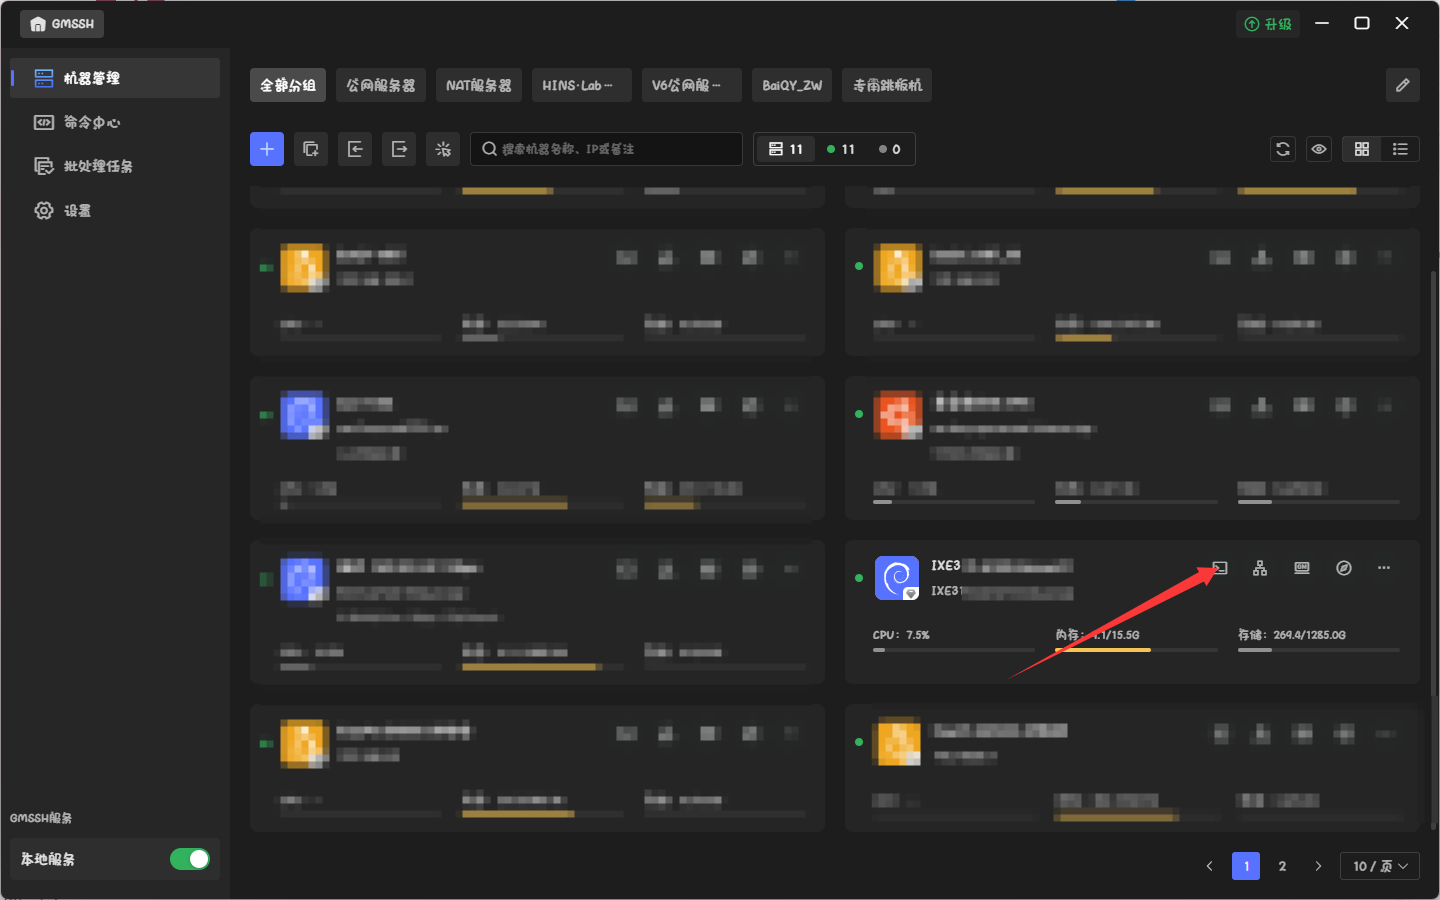The width and height of the screenshot is (1440, 900).
Task: Click the machine list vertical scrollbar
Action: (x=1434, y=549)
